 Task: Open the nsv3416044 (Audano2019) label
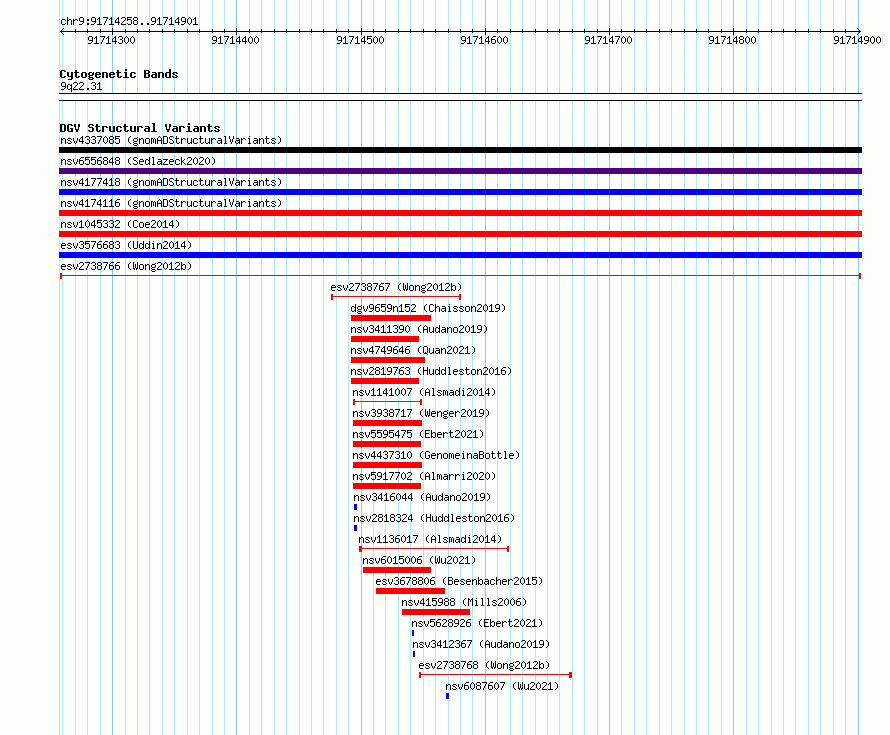(422, 497)
